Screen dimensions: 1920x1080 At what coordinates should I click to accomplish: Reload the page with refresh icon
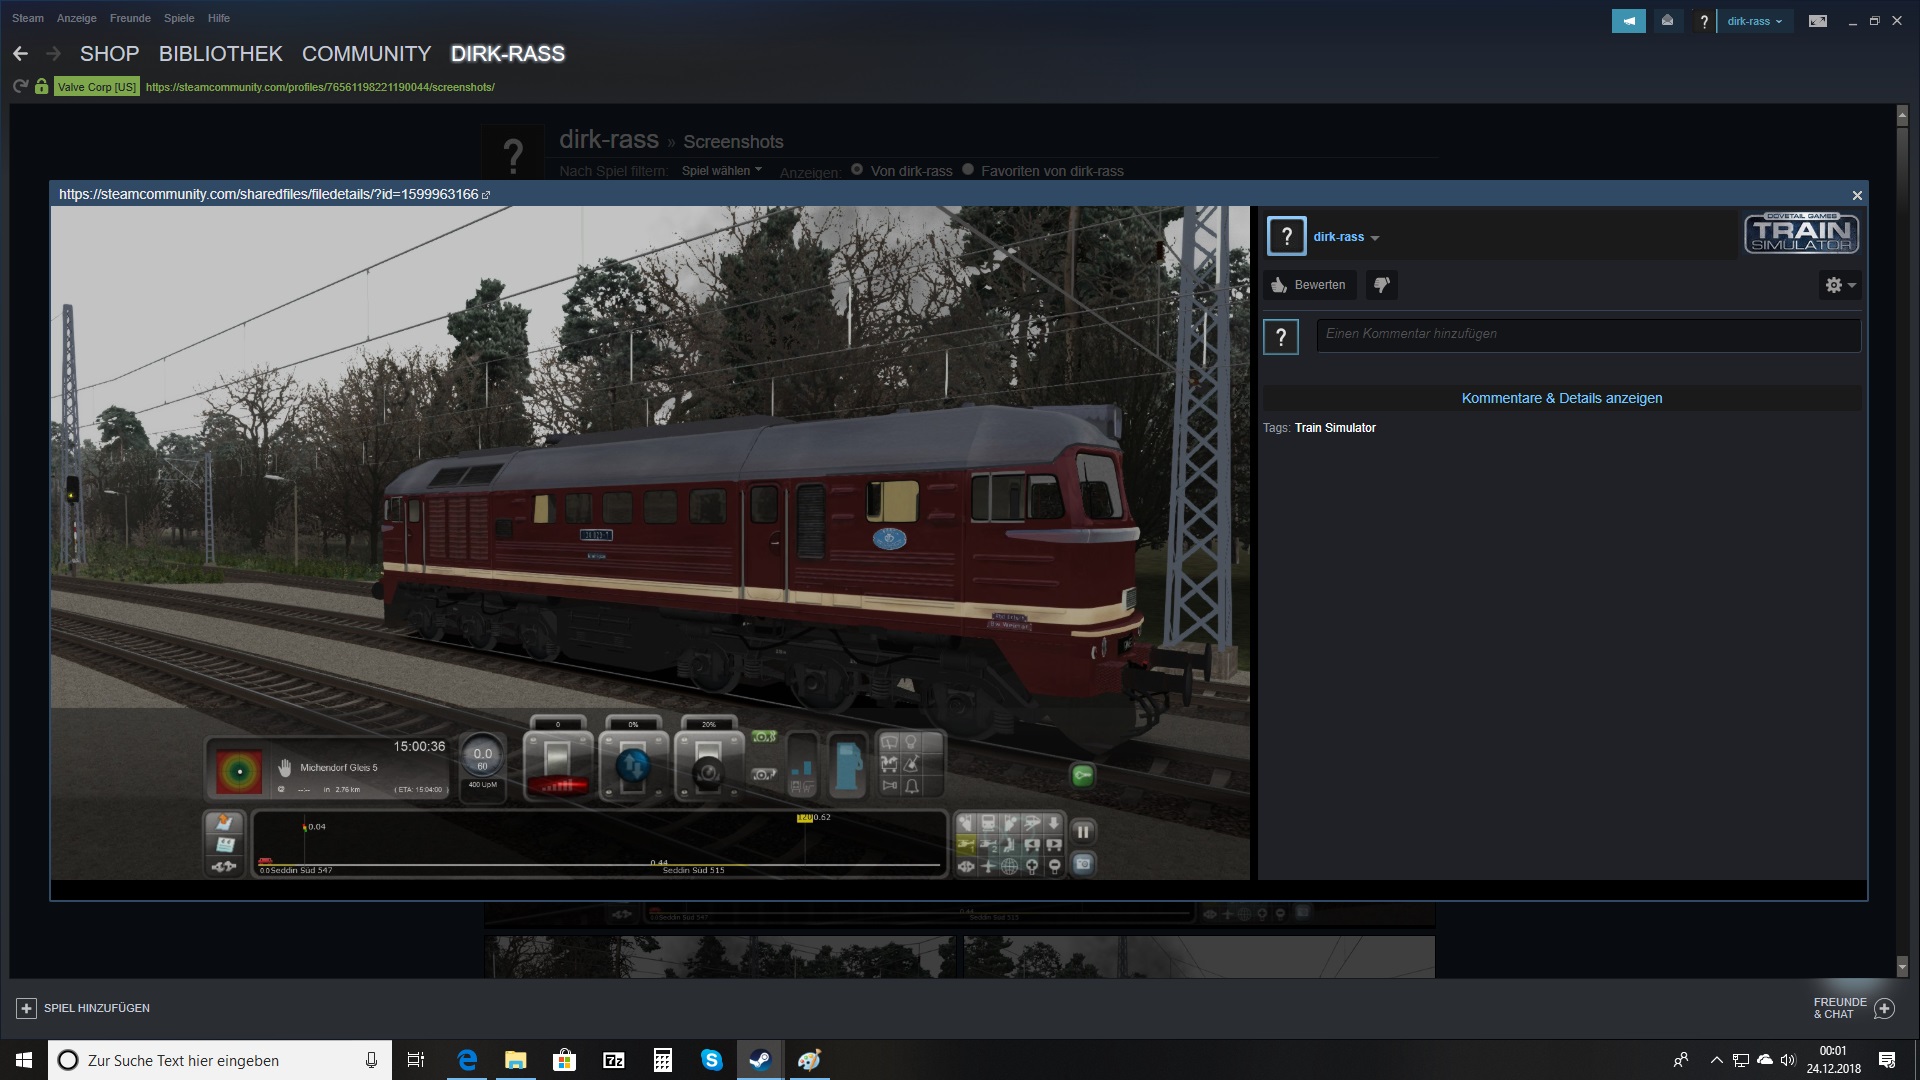20,87
